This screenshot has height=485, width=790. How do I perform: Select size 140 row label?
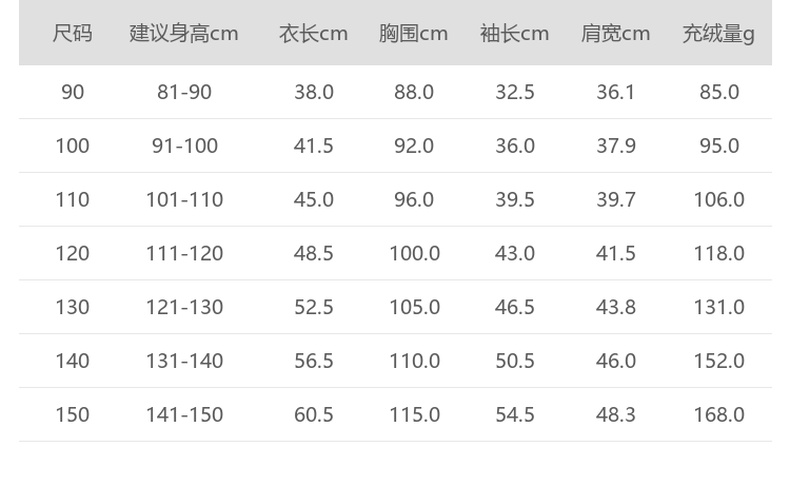72,361
